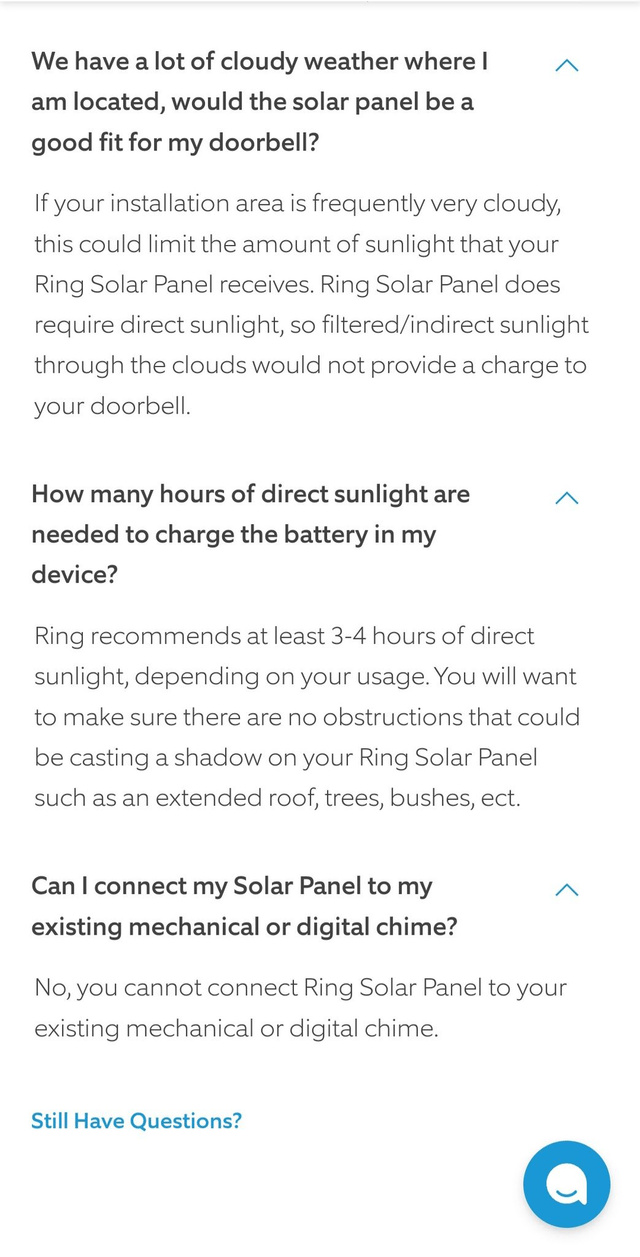The image size is (640, 1257).
Task: Open the Still Have Questions? link
Action: coord(136,1120)
